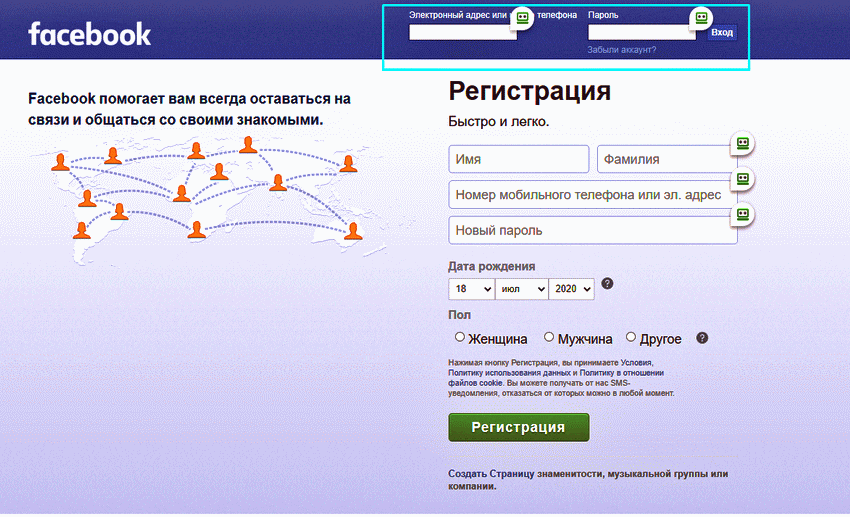Open the Условия terms link

[636, 363]
